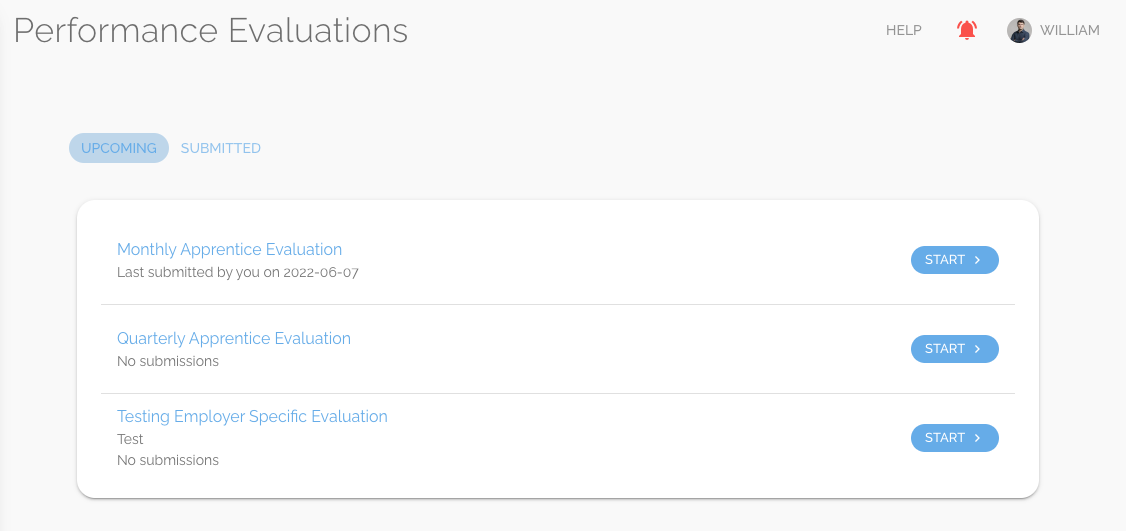The height and width of the screenshot is (531, 1126).
Task: Click the 'Test' description under Testing Employer
Action: click(130, 439)
